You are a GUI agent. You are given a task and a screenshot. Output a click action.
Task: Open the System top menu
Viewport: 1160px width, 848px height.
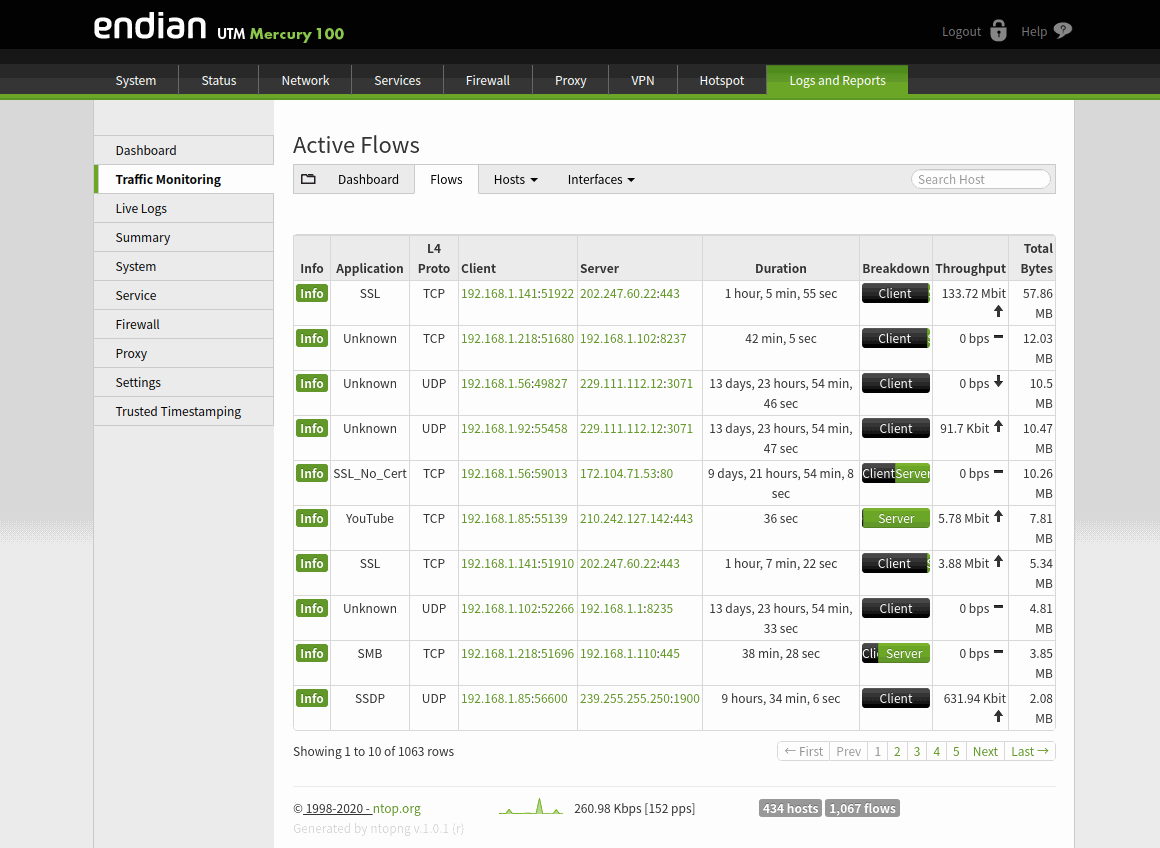point(135,81)
